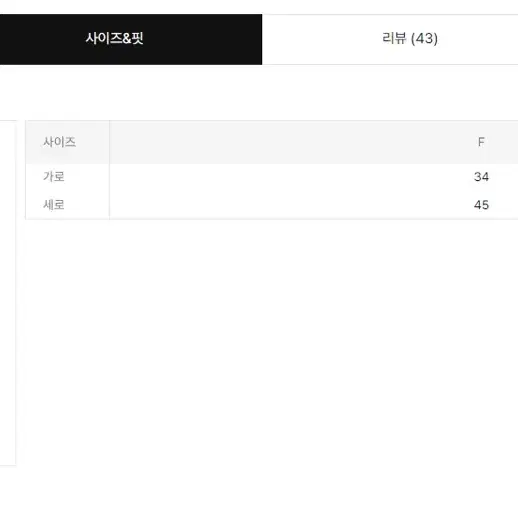Viewport: 518px width, 518px height.
Task: Click the bottom edge of the left panel
Action: click(x=8, y=465)
